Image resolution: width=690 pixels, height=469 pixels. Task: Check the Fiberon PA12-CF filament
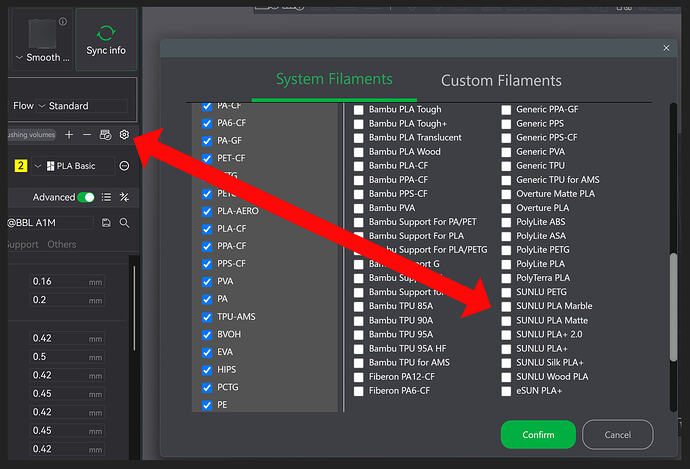(359, 377)
